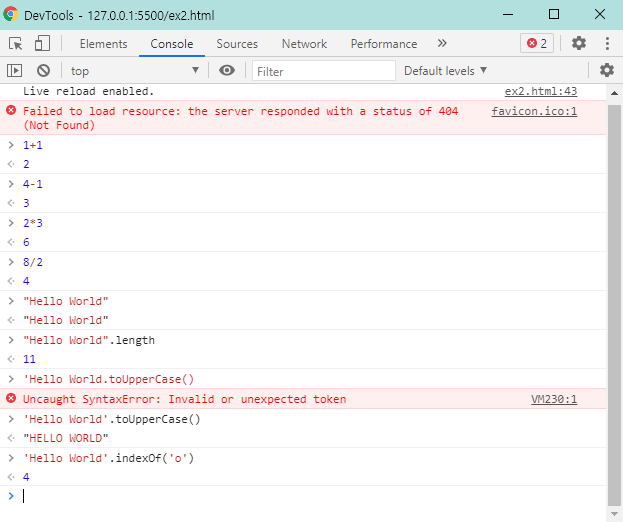Open the Sources tab

pos(237,44)
